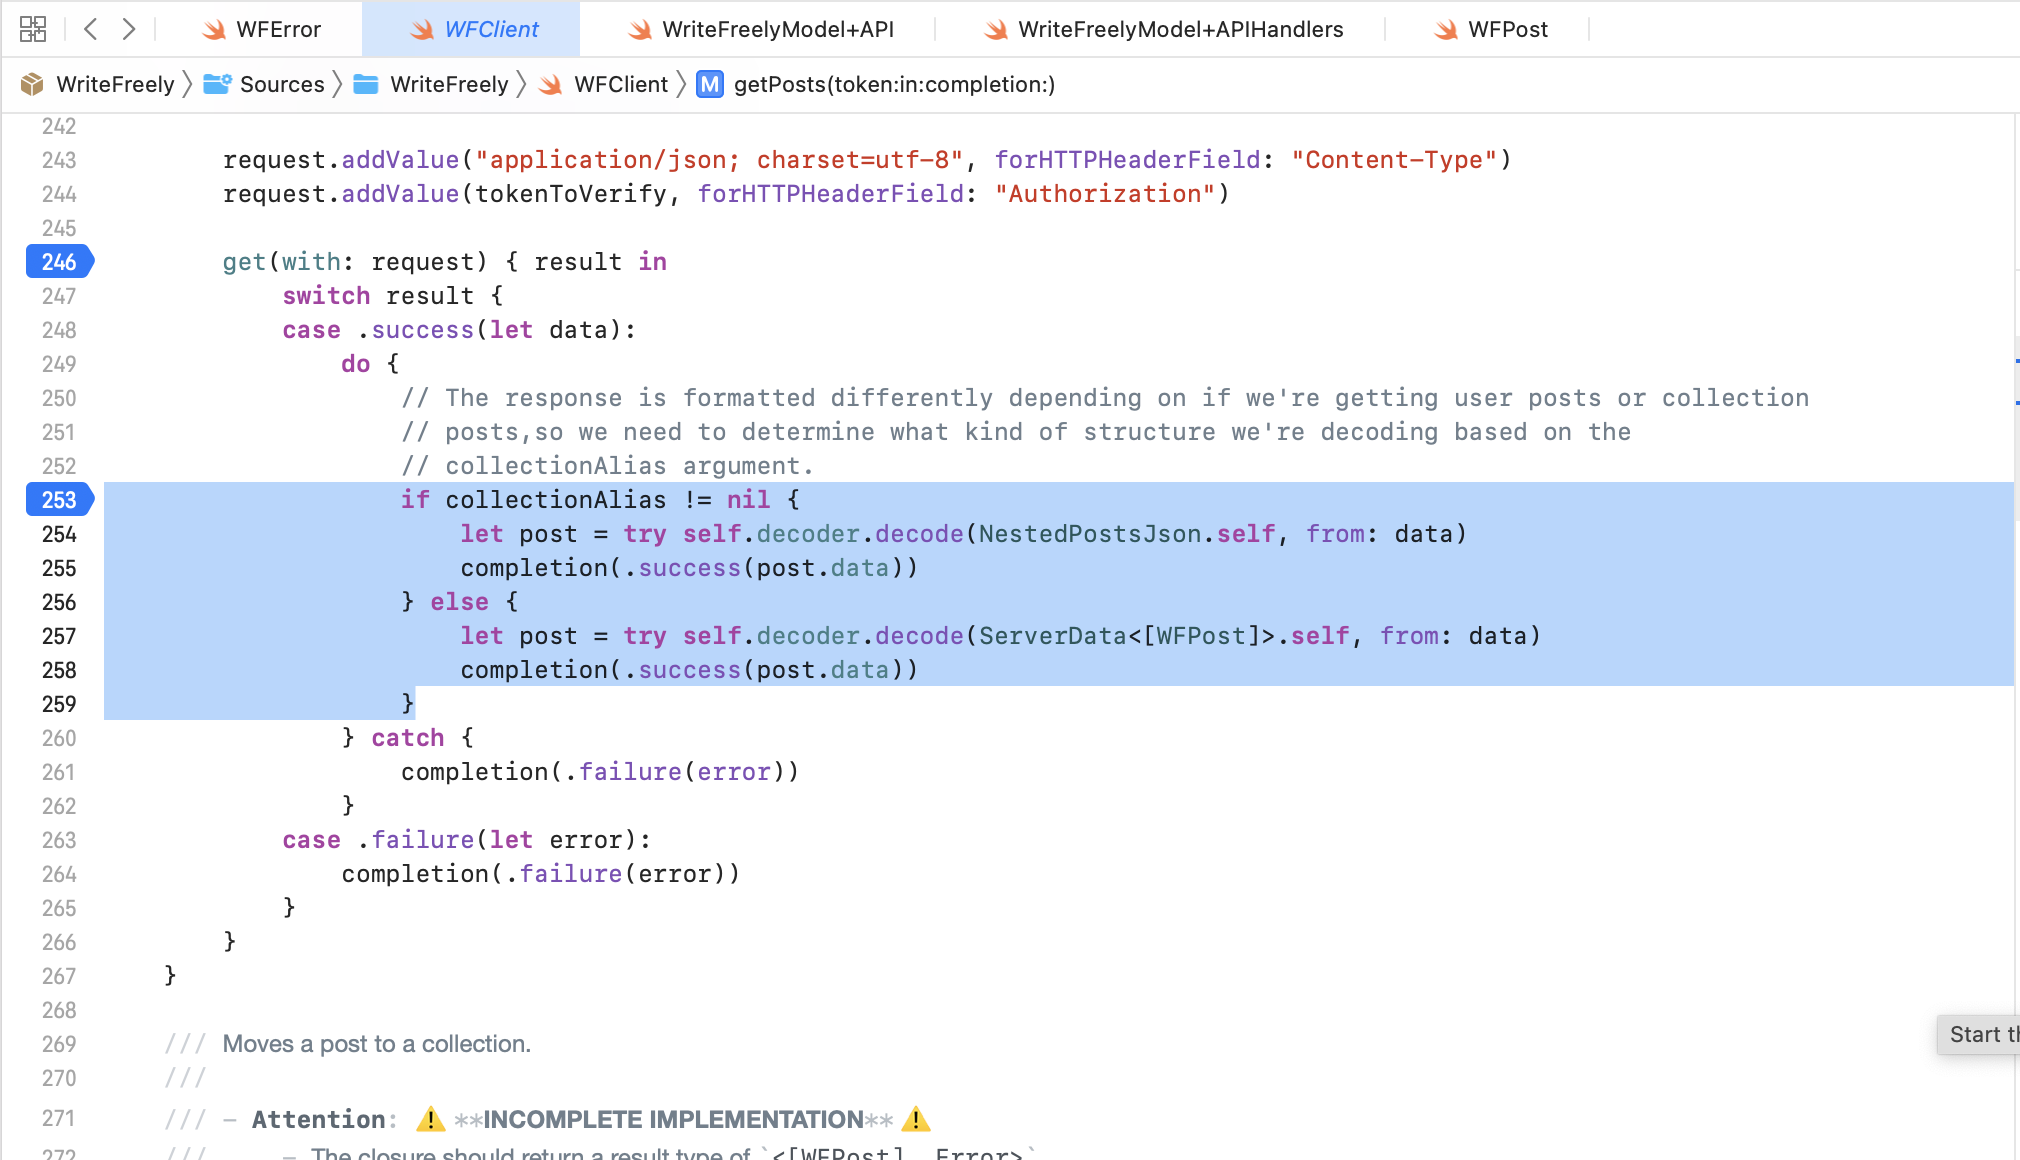Add a breakpoint at line 260

(x=59, y=738)
